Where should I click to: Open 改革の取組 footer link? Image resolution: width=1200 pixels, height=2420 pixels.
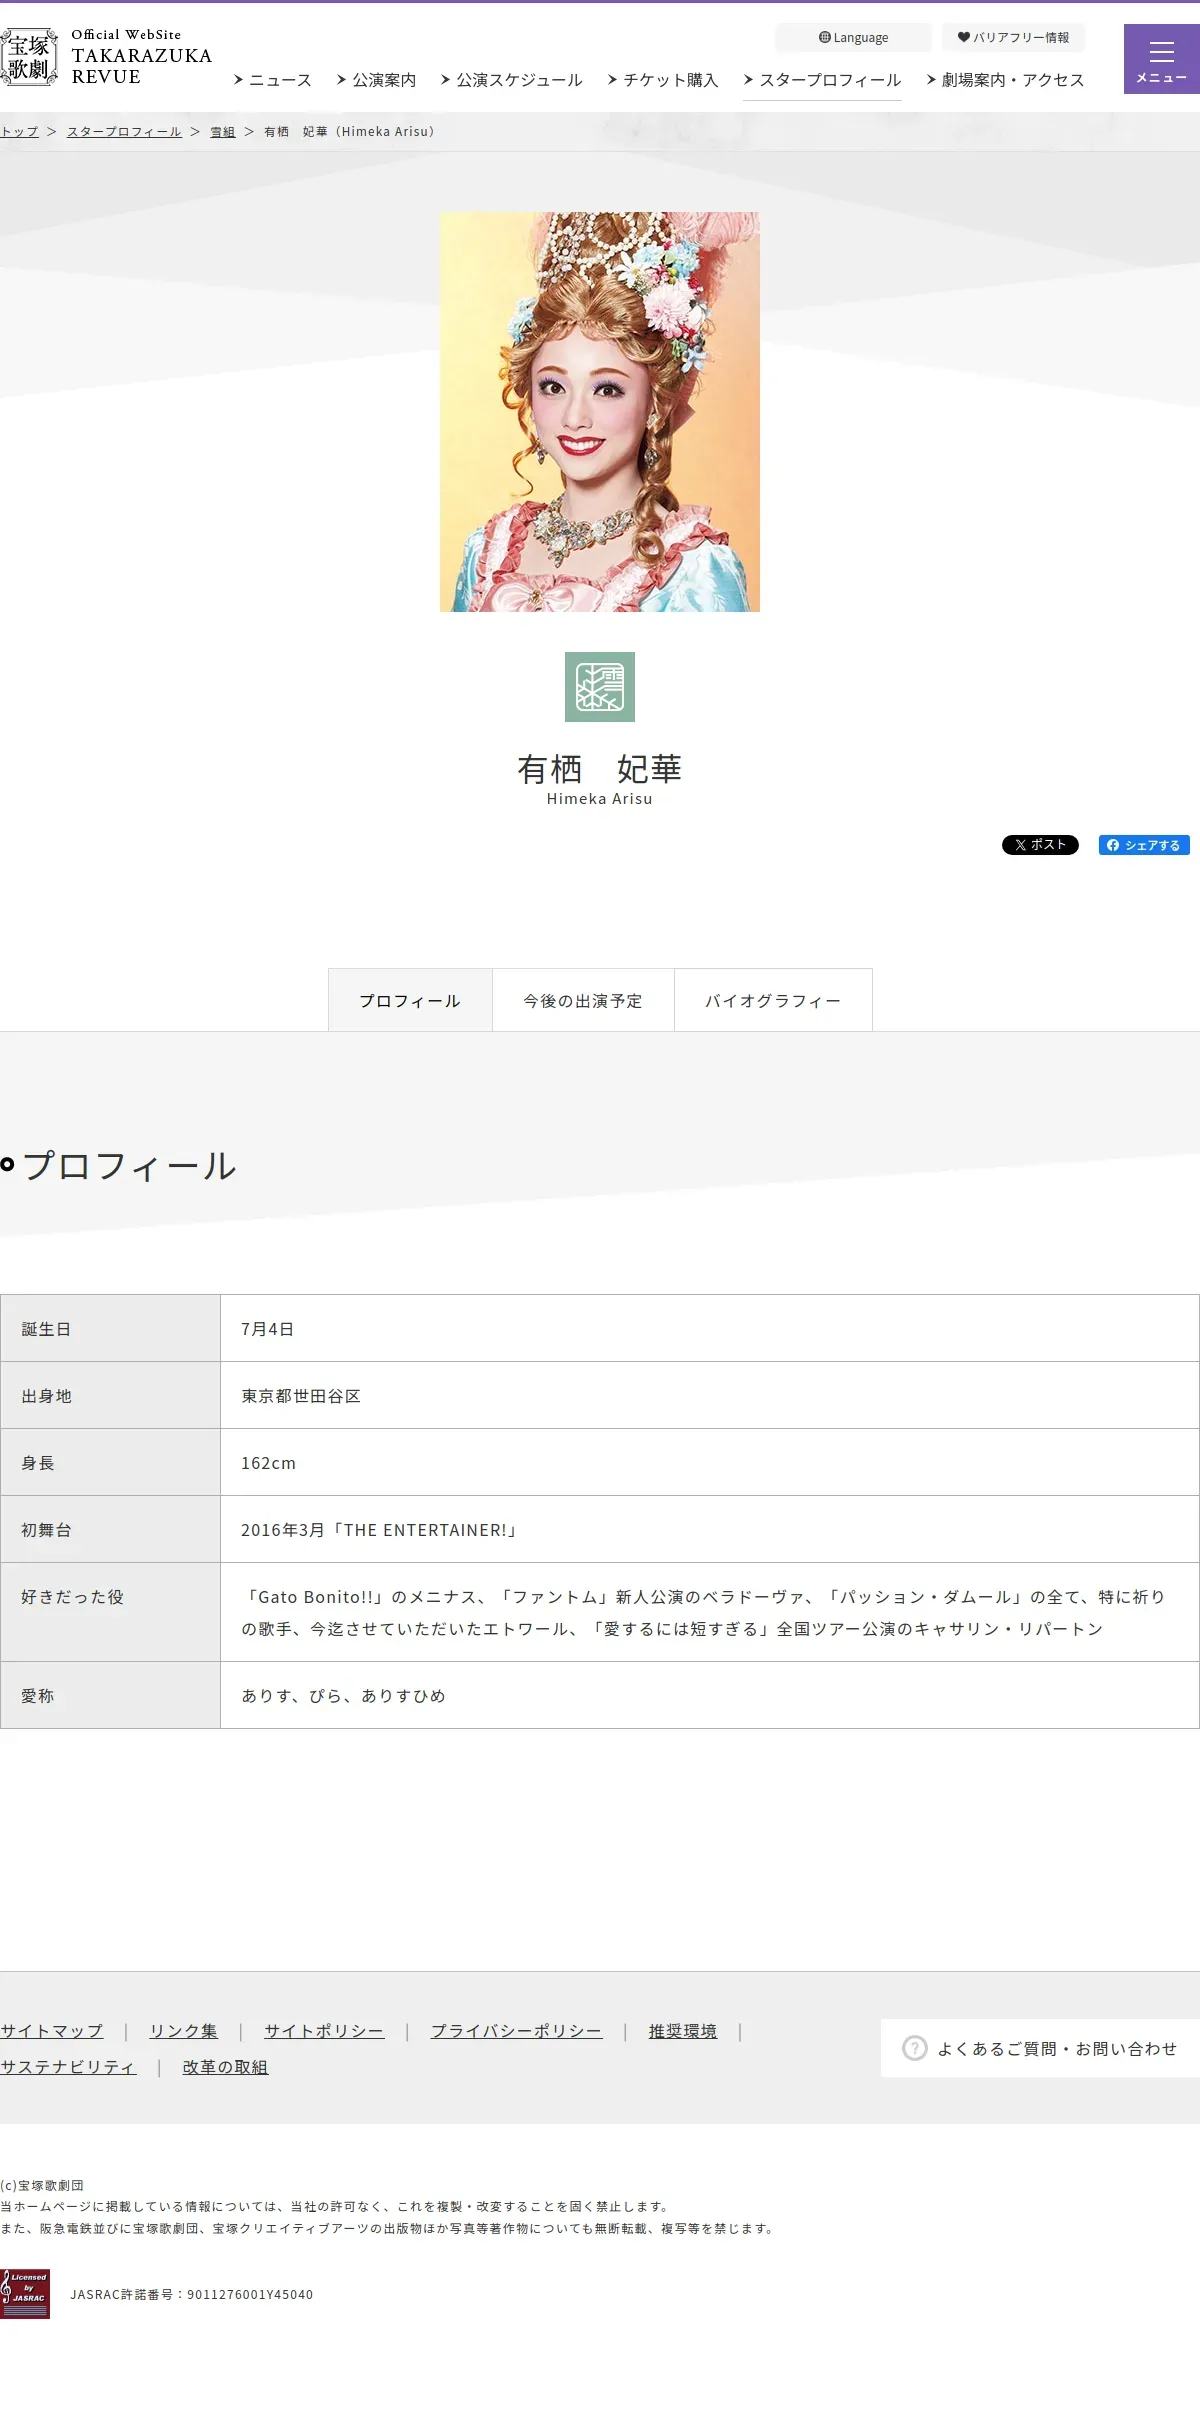225,2067
